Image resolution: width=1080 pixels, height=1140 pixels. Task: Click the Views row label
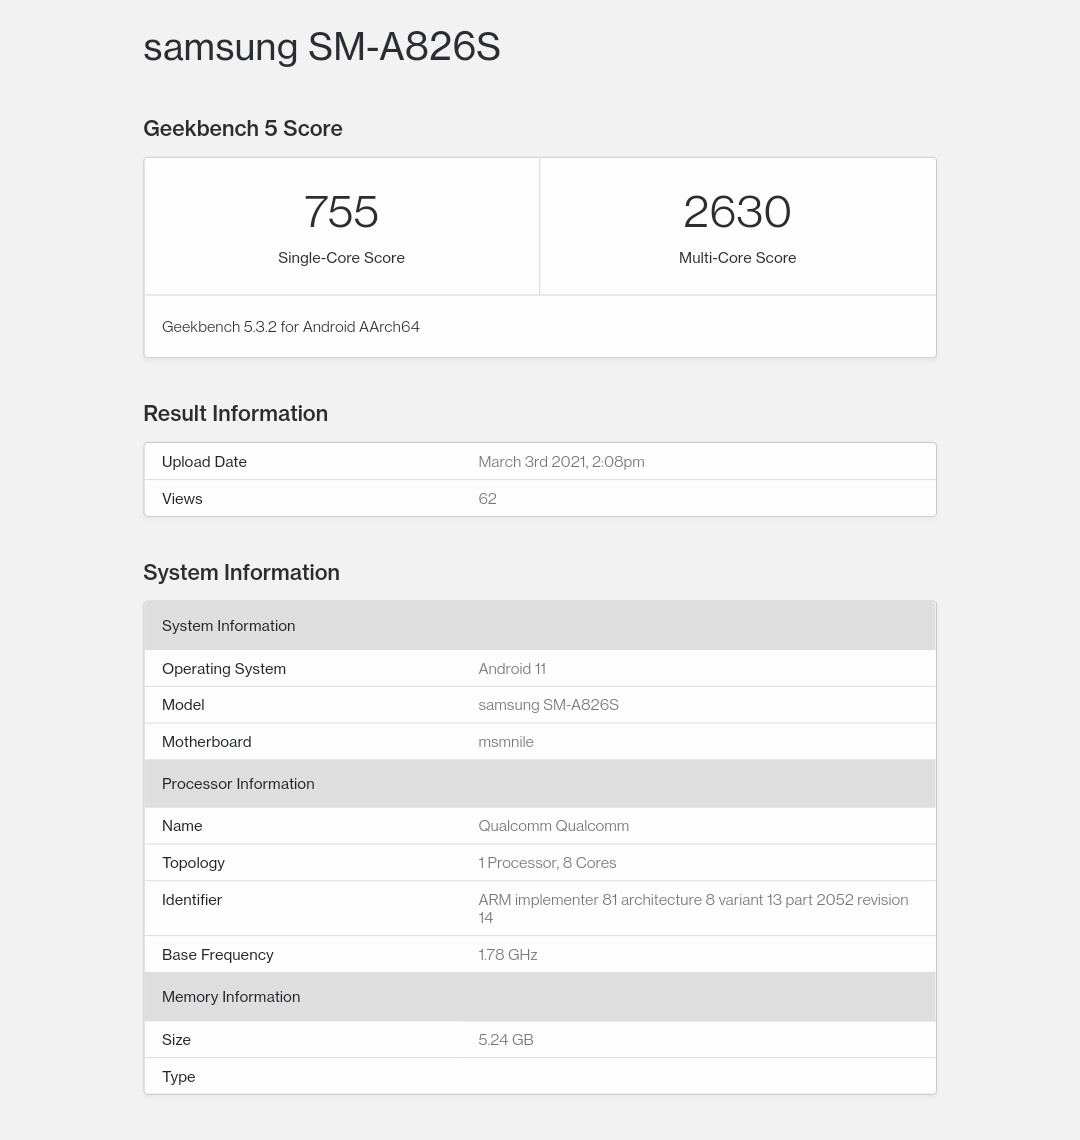pyautogui.click(x=182, y=499)
